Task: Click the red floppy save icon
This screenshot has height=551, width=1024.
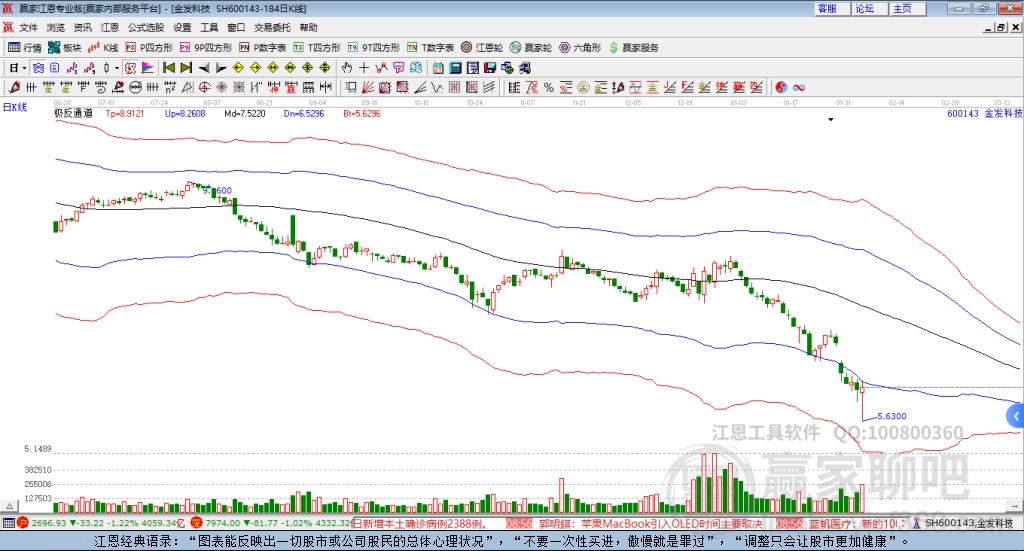Action: coord(490,68)
